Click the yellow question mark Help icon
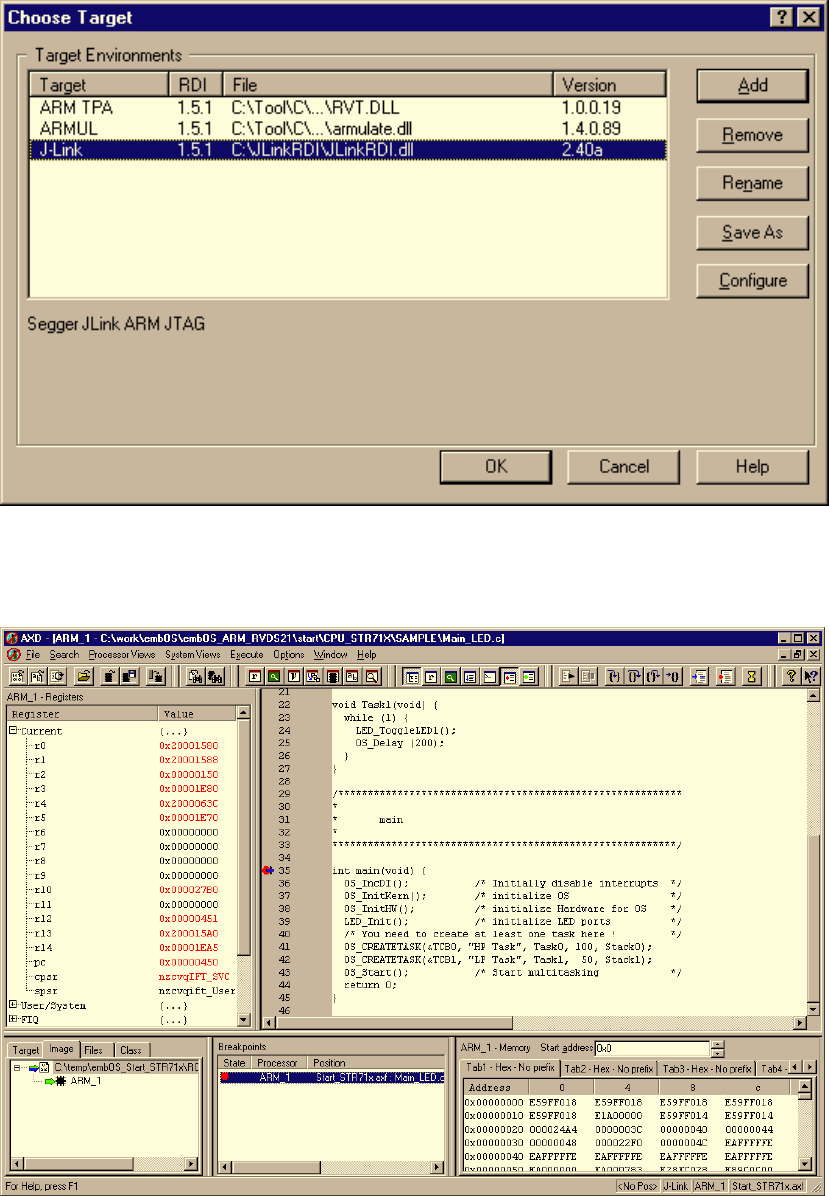Image resolution: width=829 pixels, height=1196 pixels. (x=791, y=676)
